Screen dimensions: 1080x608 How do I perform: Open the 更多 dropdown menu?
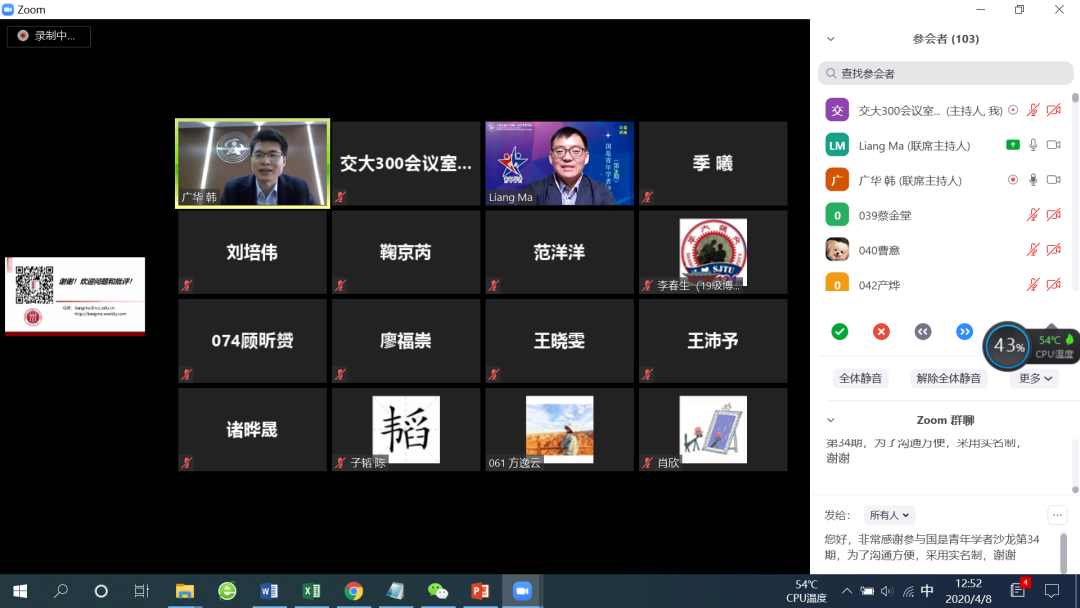[1035, 379]
